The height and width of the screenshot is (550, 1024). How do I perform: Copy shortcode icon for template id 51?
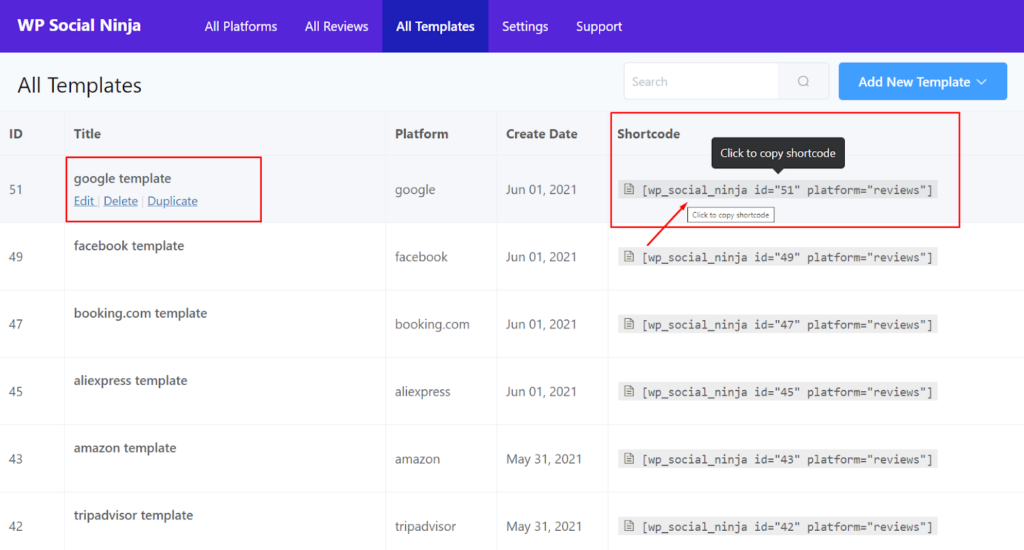coord(629,189)
